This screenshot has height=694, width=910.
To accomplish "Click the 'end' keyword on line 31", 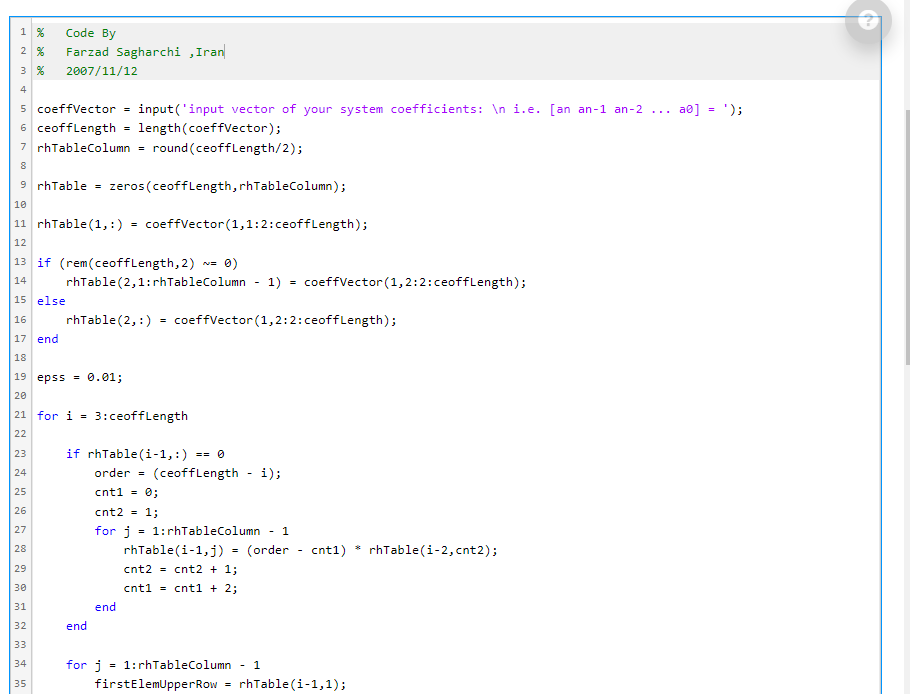I will coord(105,607).
